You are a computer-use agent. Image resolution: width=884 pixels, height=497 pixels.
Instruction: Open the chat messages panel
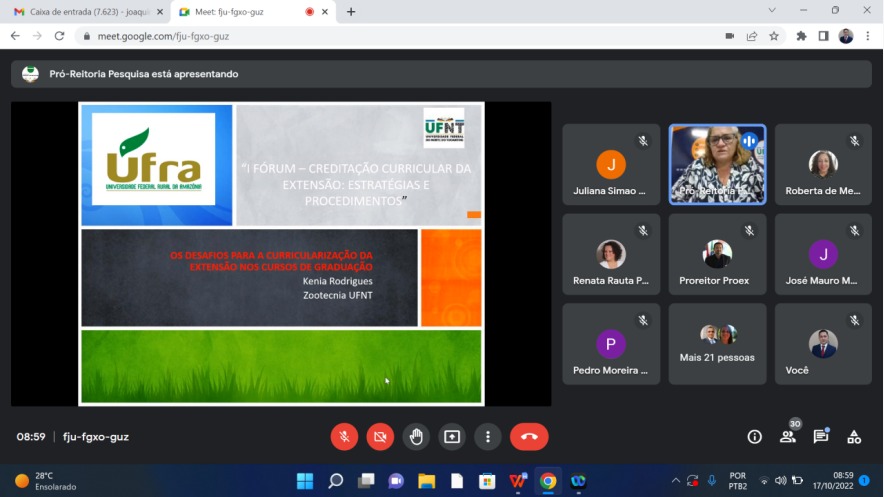[821, 436]
